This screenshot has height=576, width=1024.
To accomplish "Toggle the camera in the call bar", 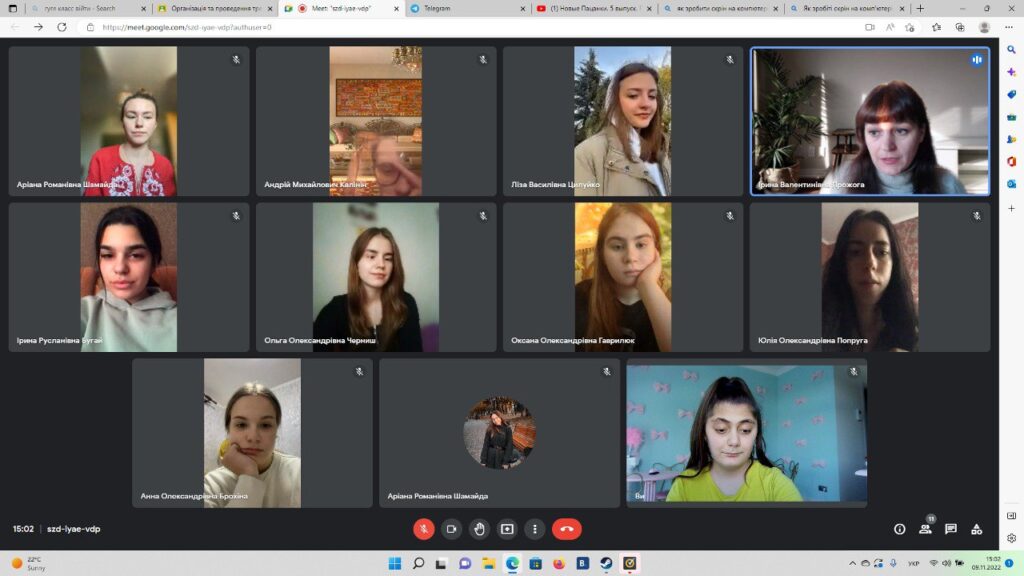I will click(x=451, y=529).
